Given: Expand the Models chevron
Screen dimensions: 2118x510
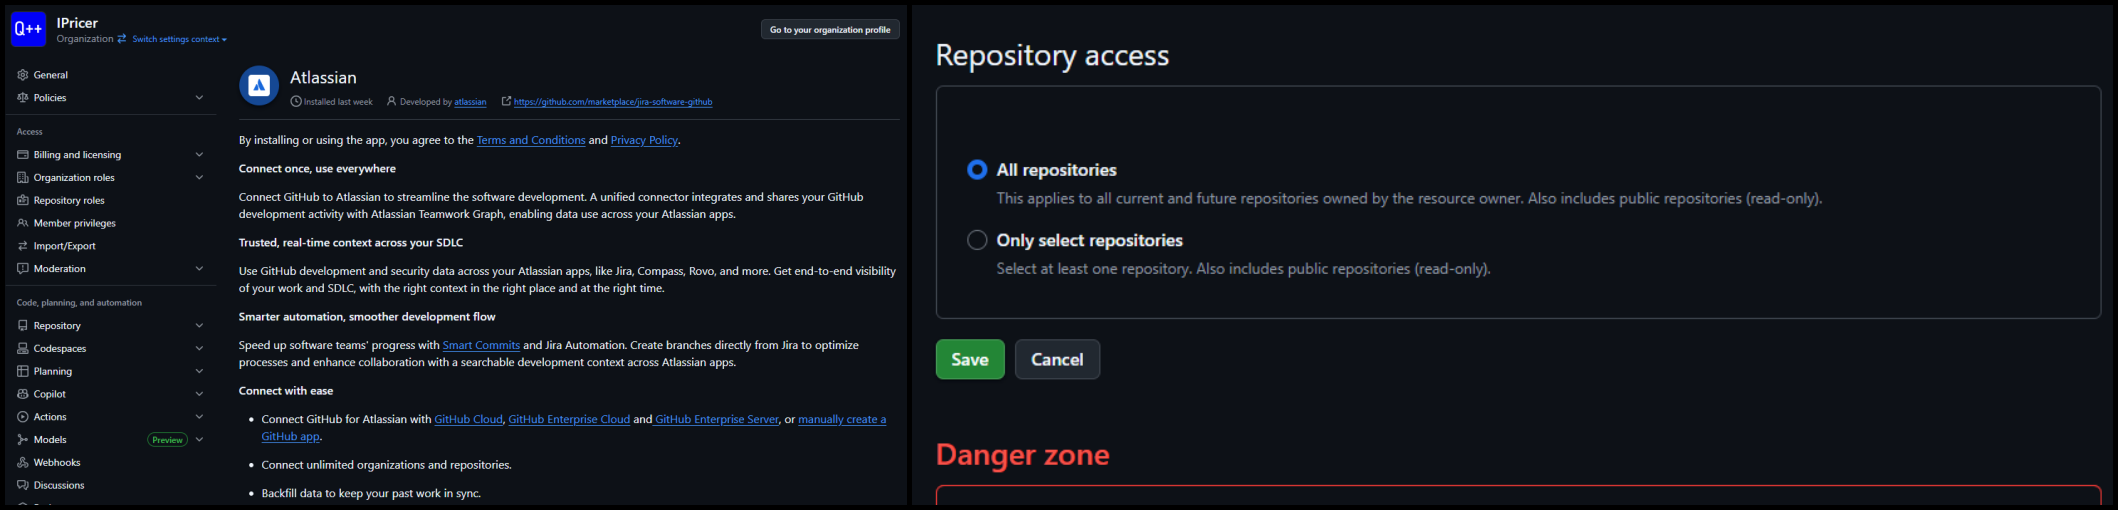Looking at the screenshot, I should (199, 440).
